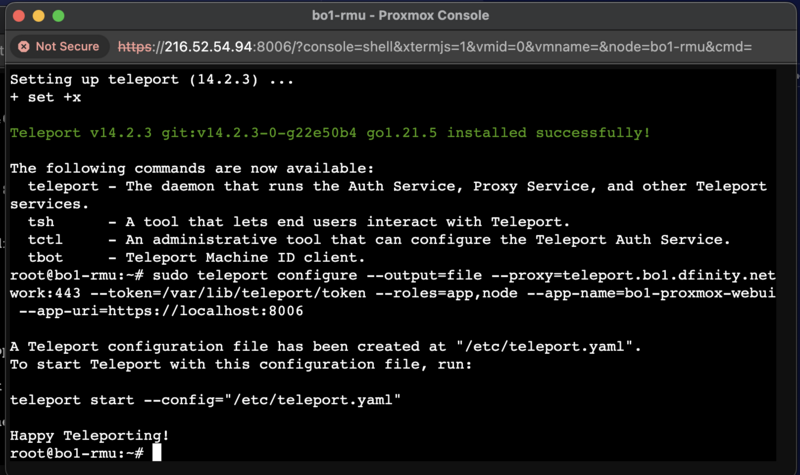Click the crossed-out https in address bar

[135, 47]
